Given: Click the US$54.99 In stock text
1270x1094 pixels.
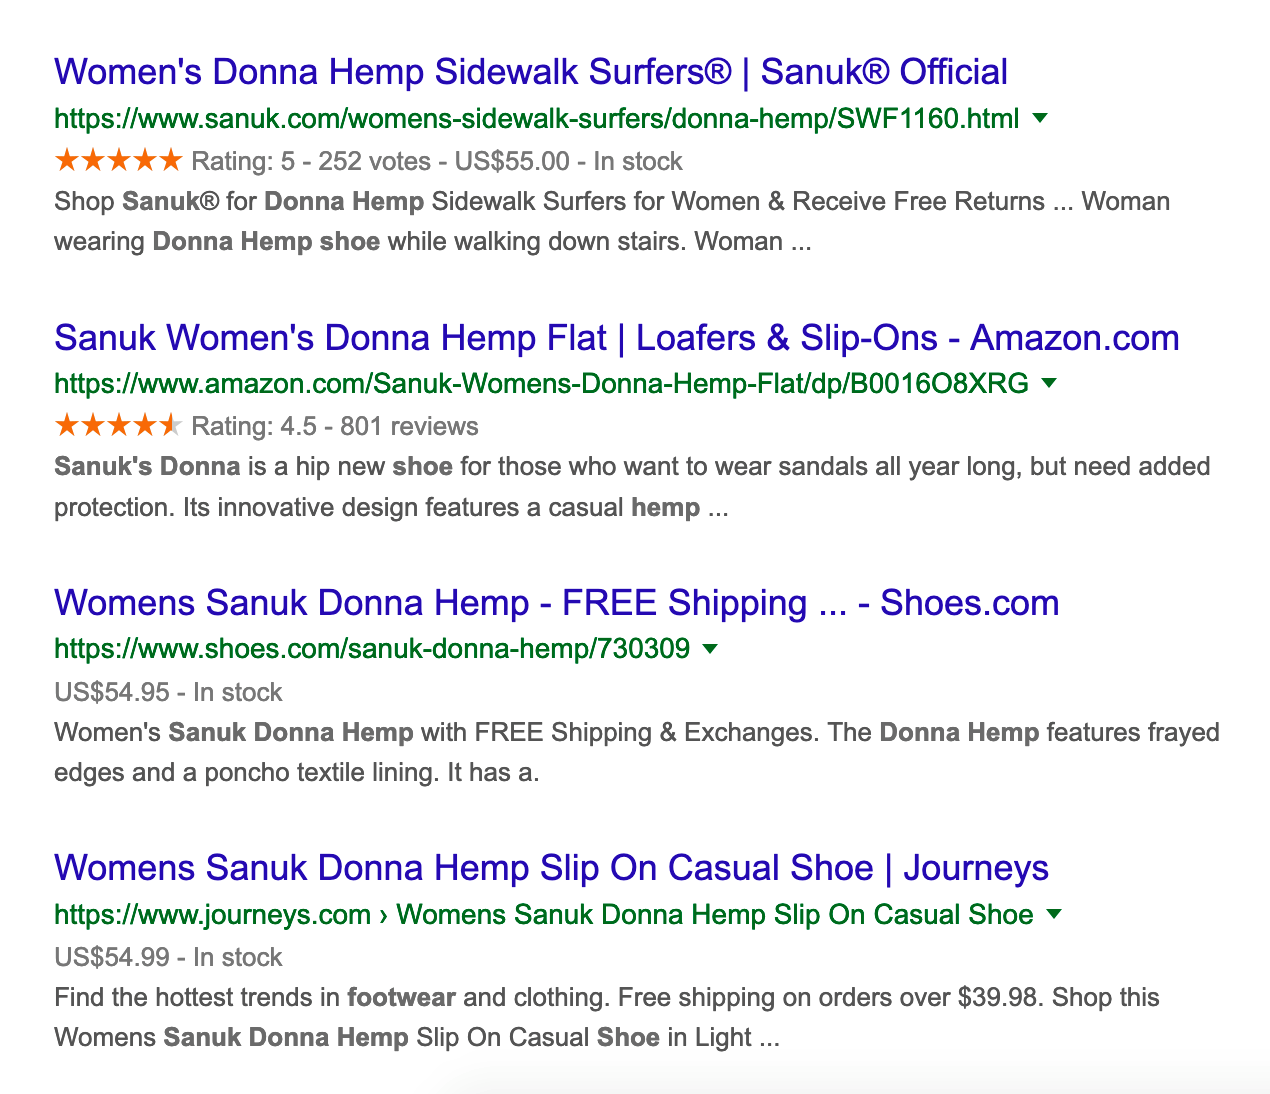Looking at the screenshot, I should click(x=168, y=957).
